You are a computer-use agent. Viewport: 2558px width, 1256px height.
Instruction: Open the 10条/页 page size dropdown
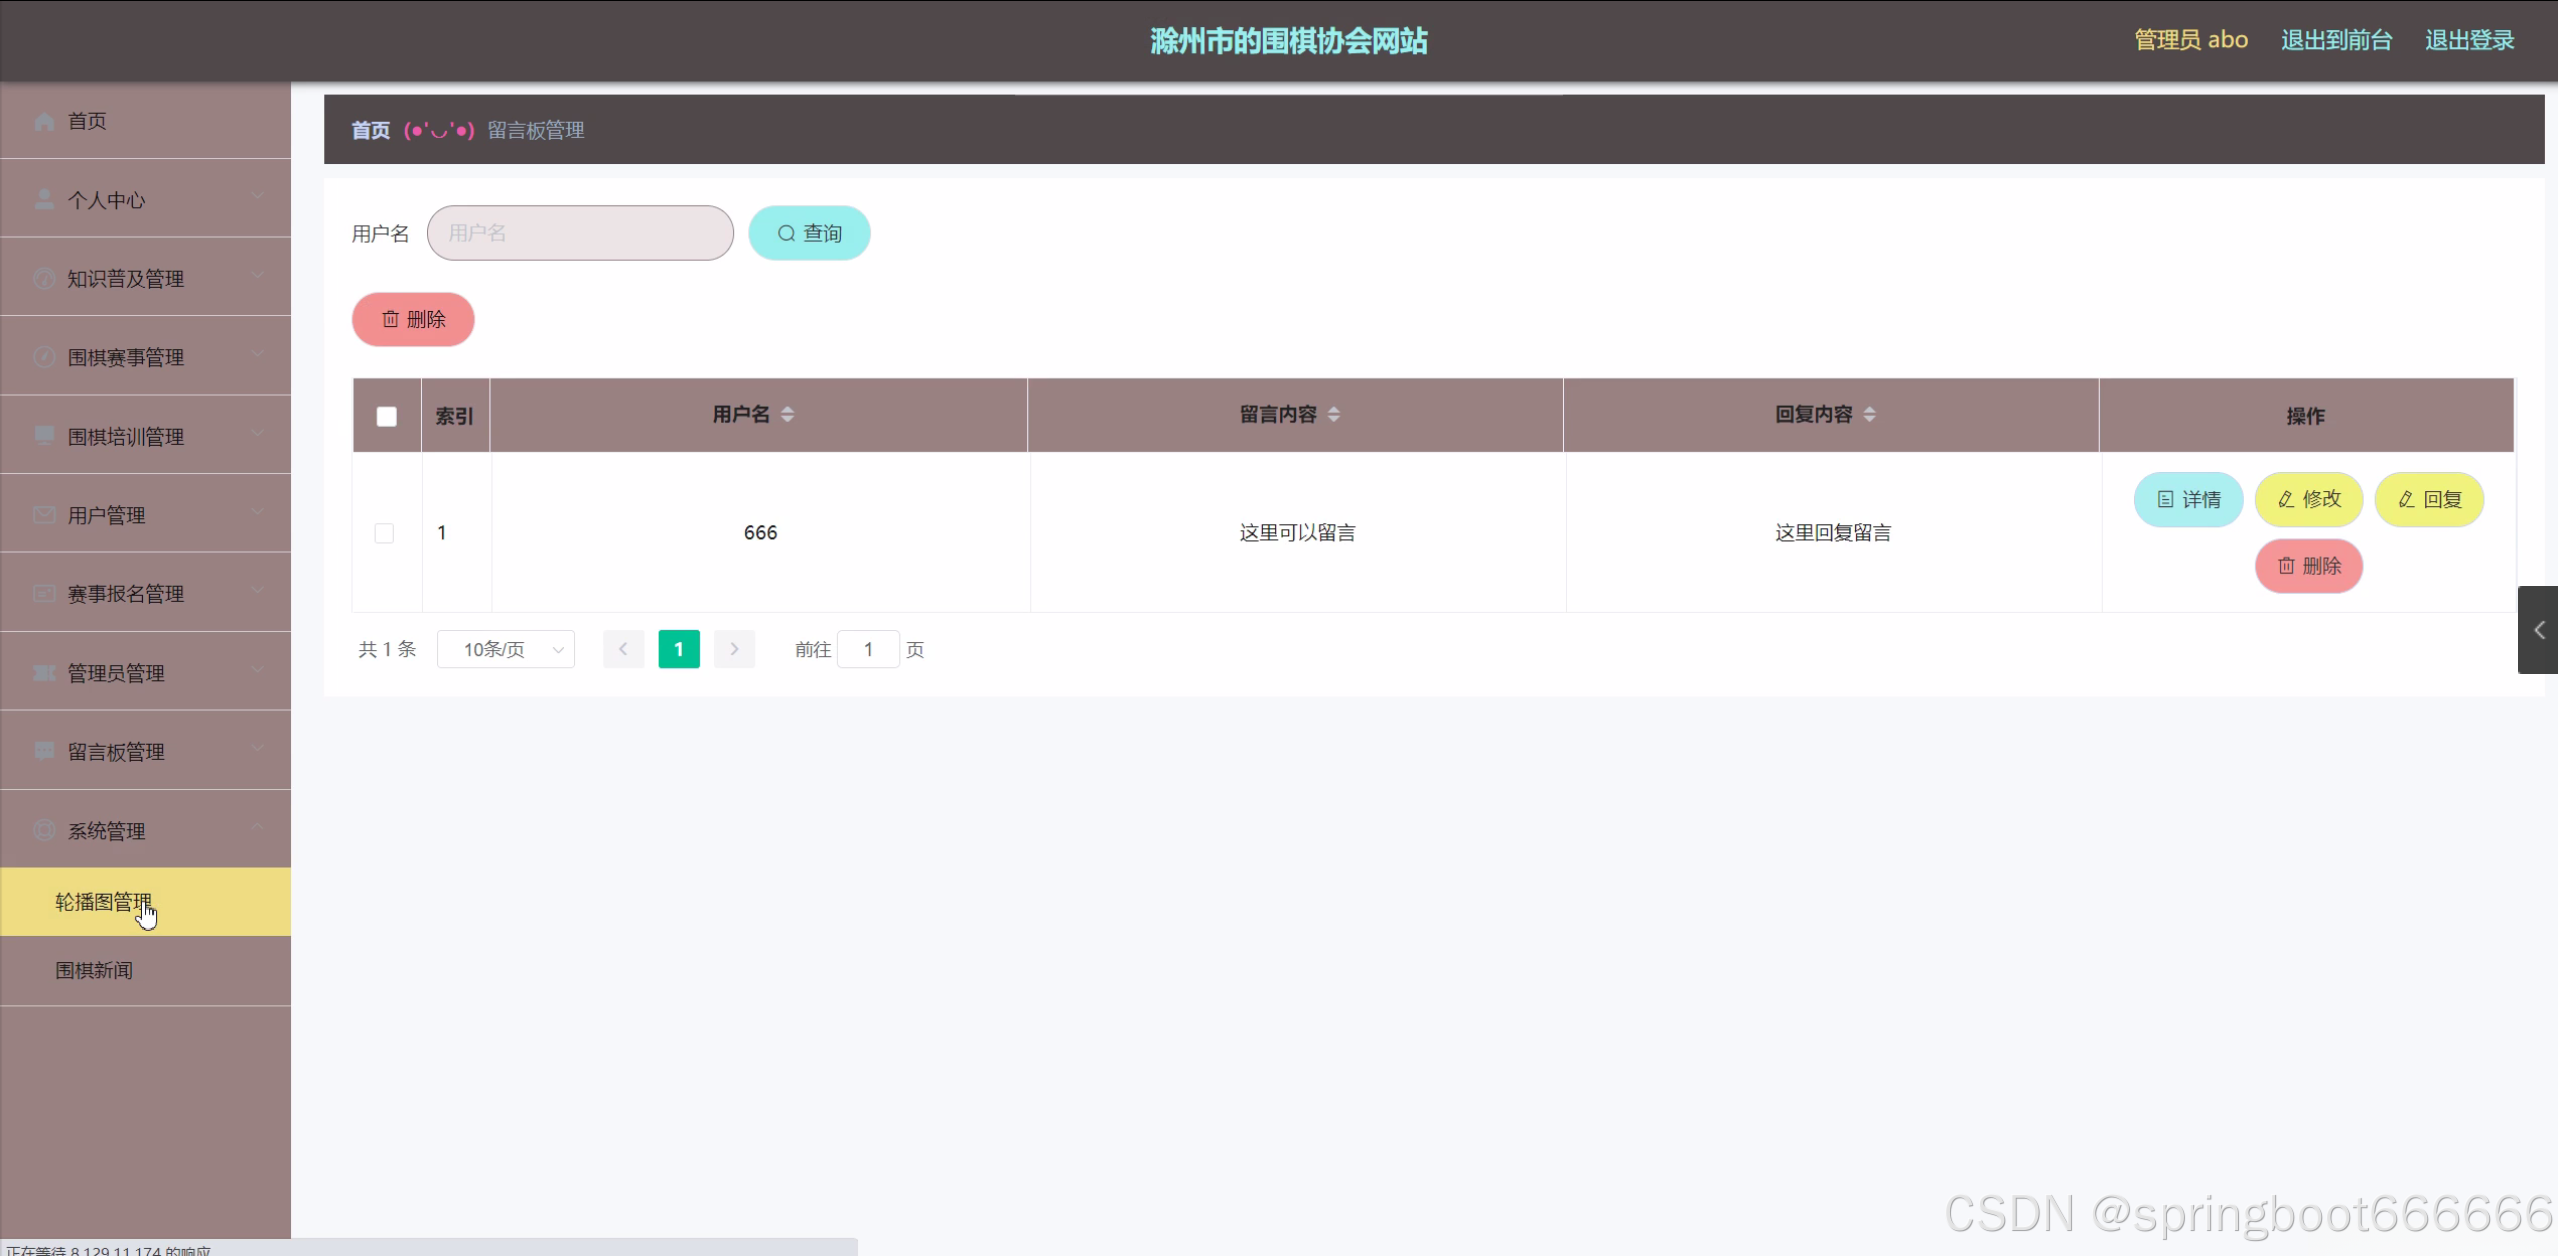pyautogui.click(x=506, y=649)
